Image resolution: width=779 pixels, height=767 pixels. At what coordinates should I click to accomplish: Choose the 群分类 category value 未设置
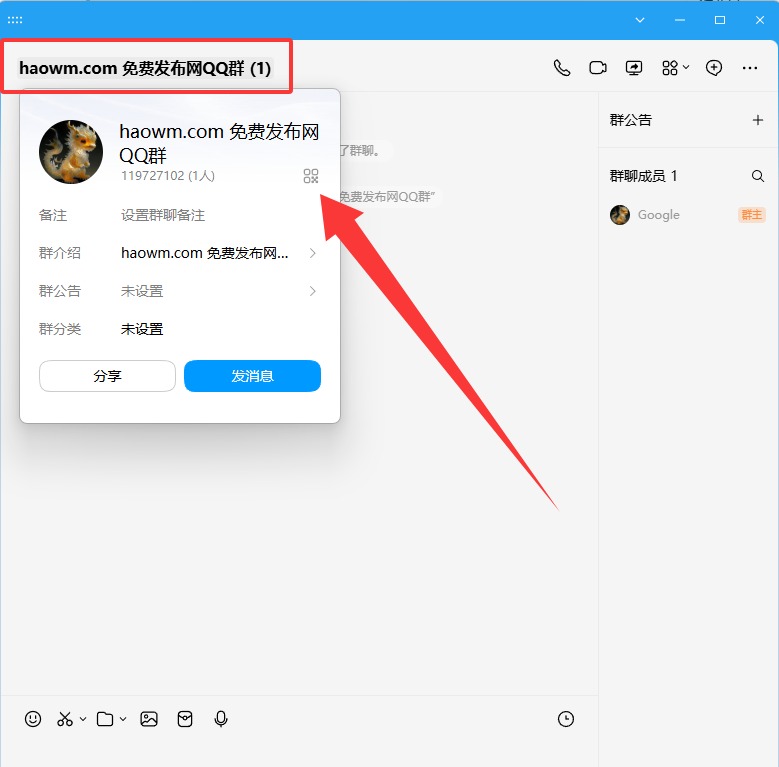[x=142, y=329]
